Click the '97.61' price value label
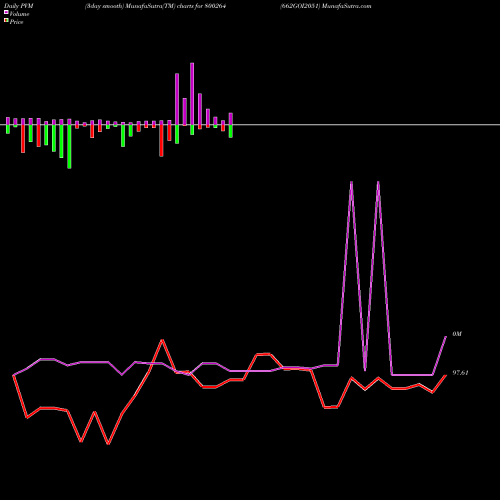Screen dimensions: 500x500 tap(460, 373)
